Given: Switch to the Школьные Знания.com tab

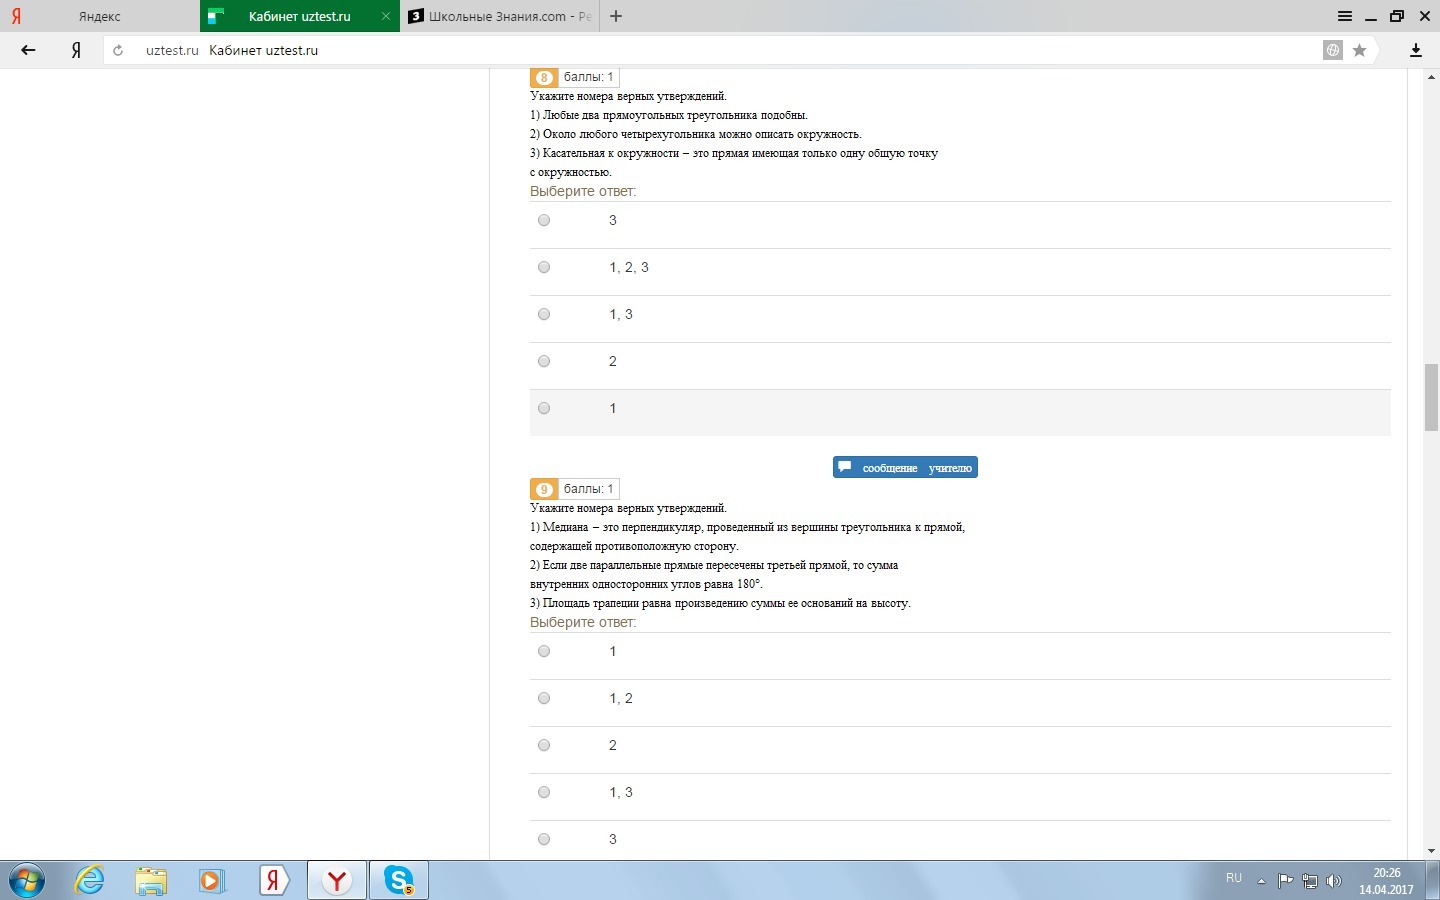Looking at the screenshot, I should [500, 16].
